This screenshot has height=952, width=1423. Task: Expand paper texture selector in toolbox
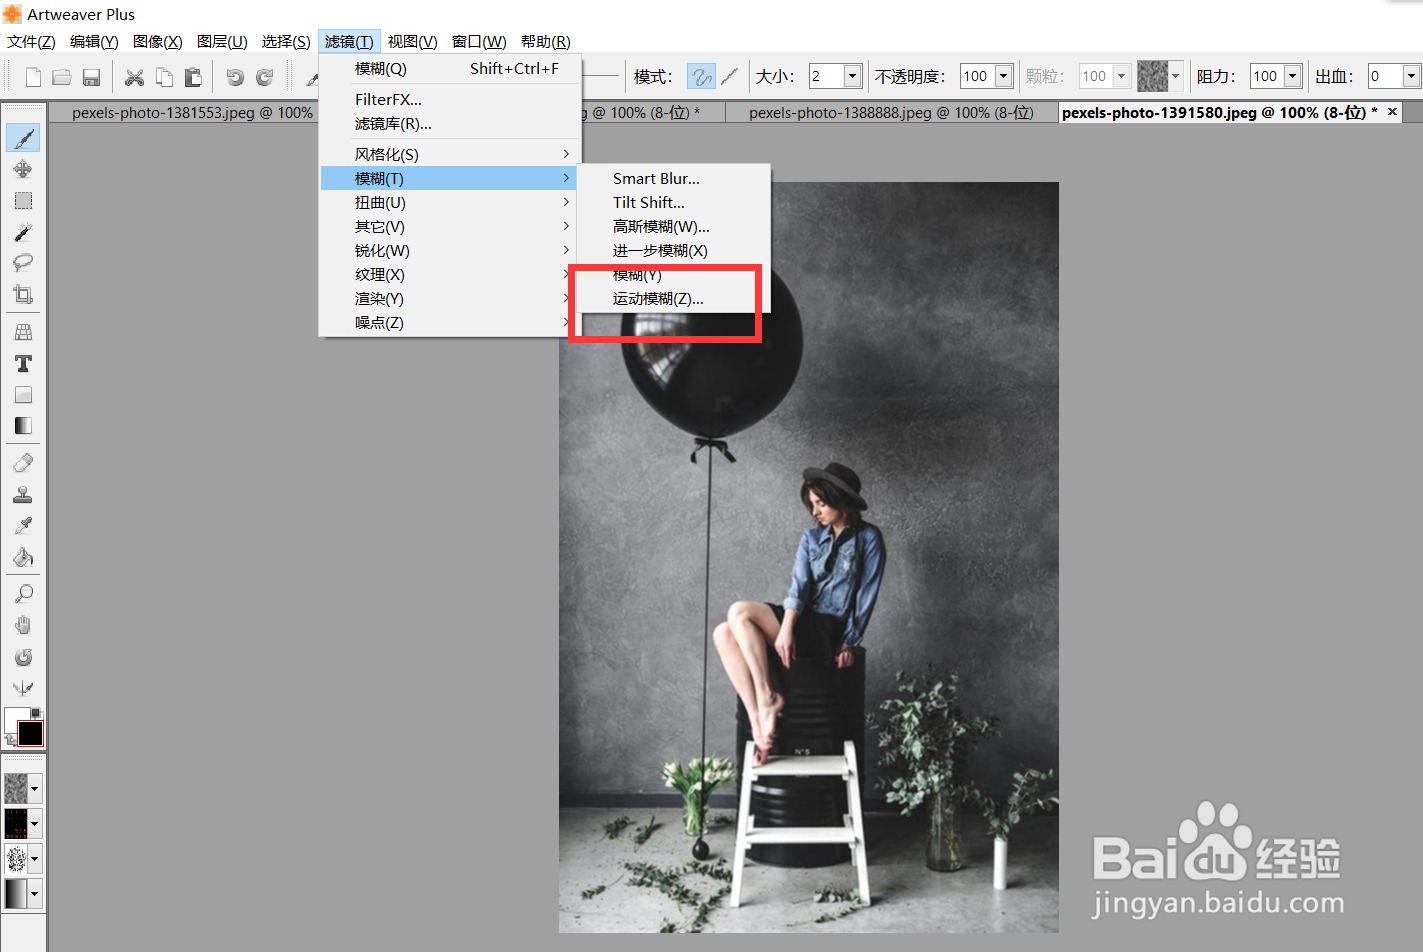point(35,789)
